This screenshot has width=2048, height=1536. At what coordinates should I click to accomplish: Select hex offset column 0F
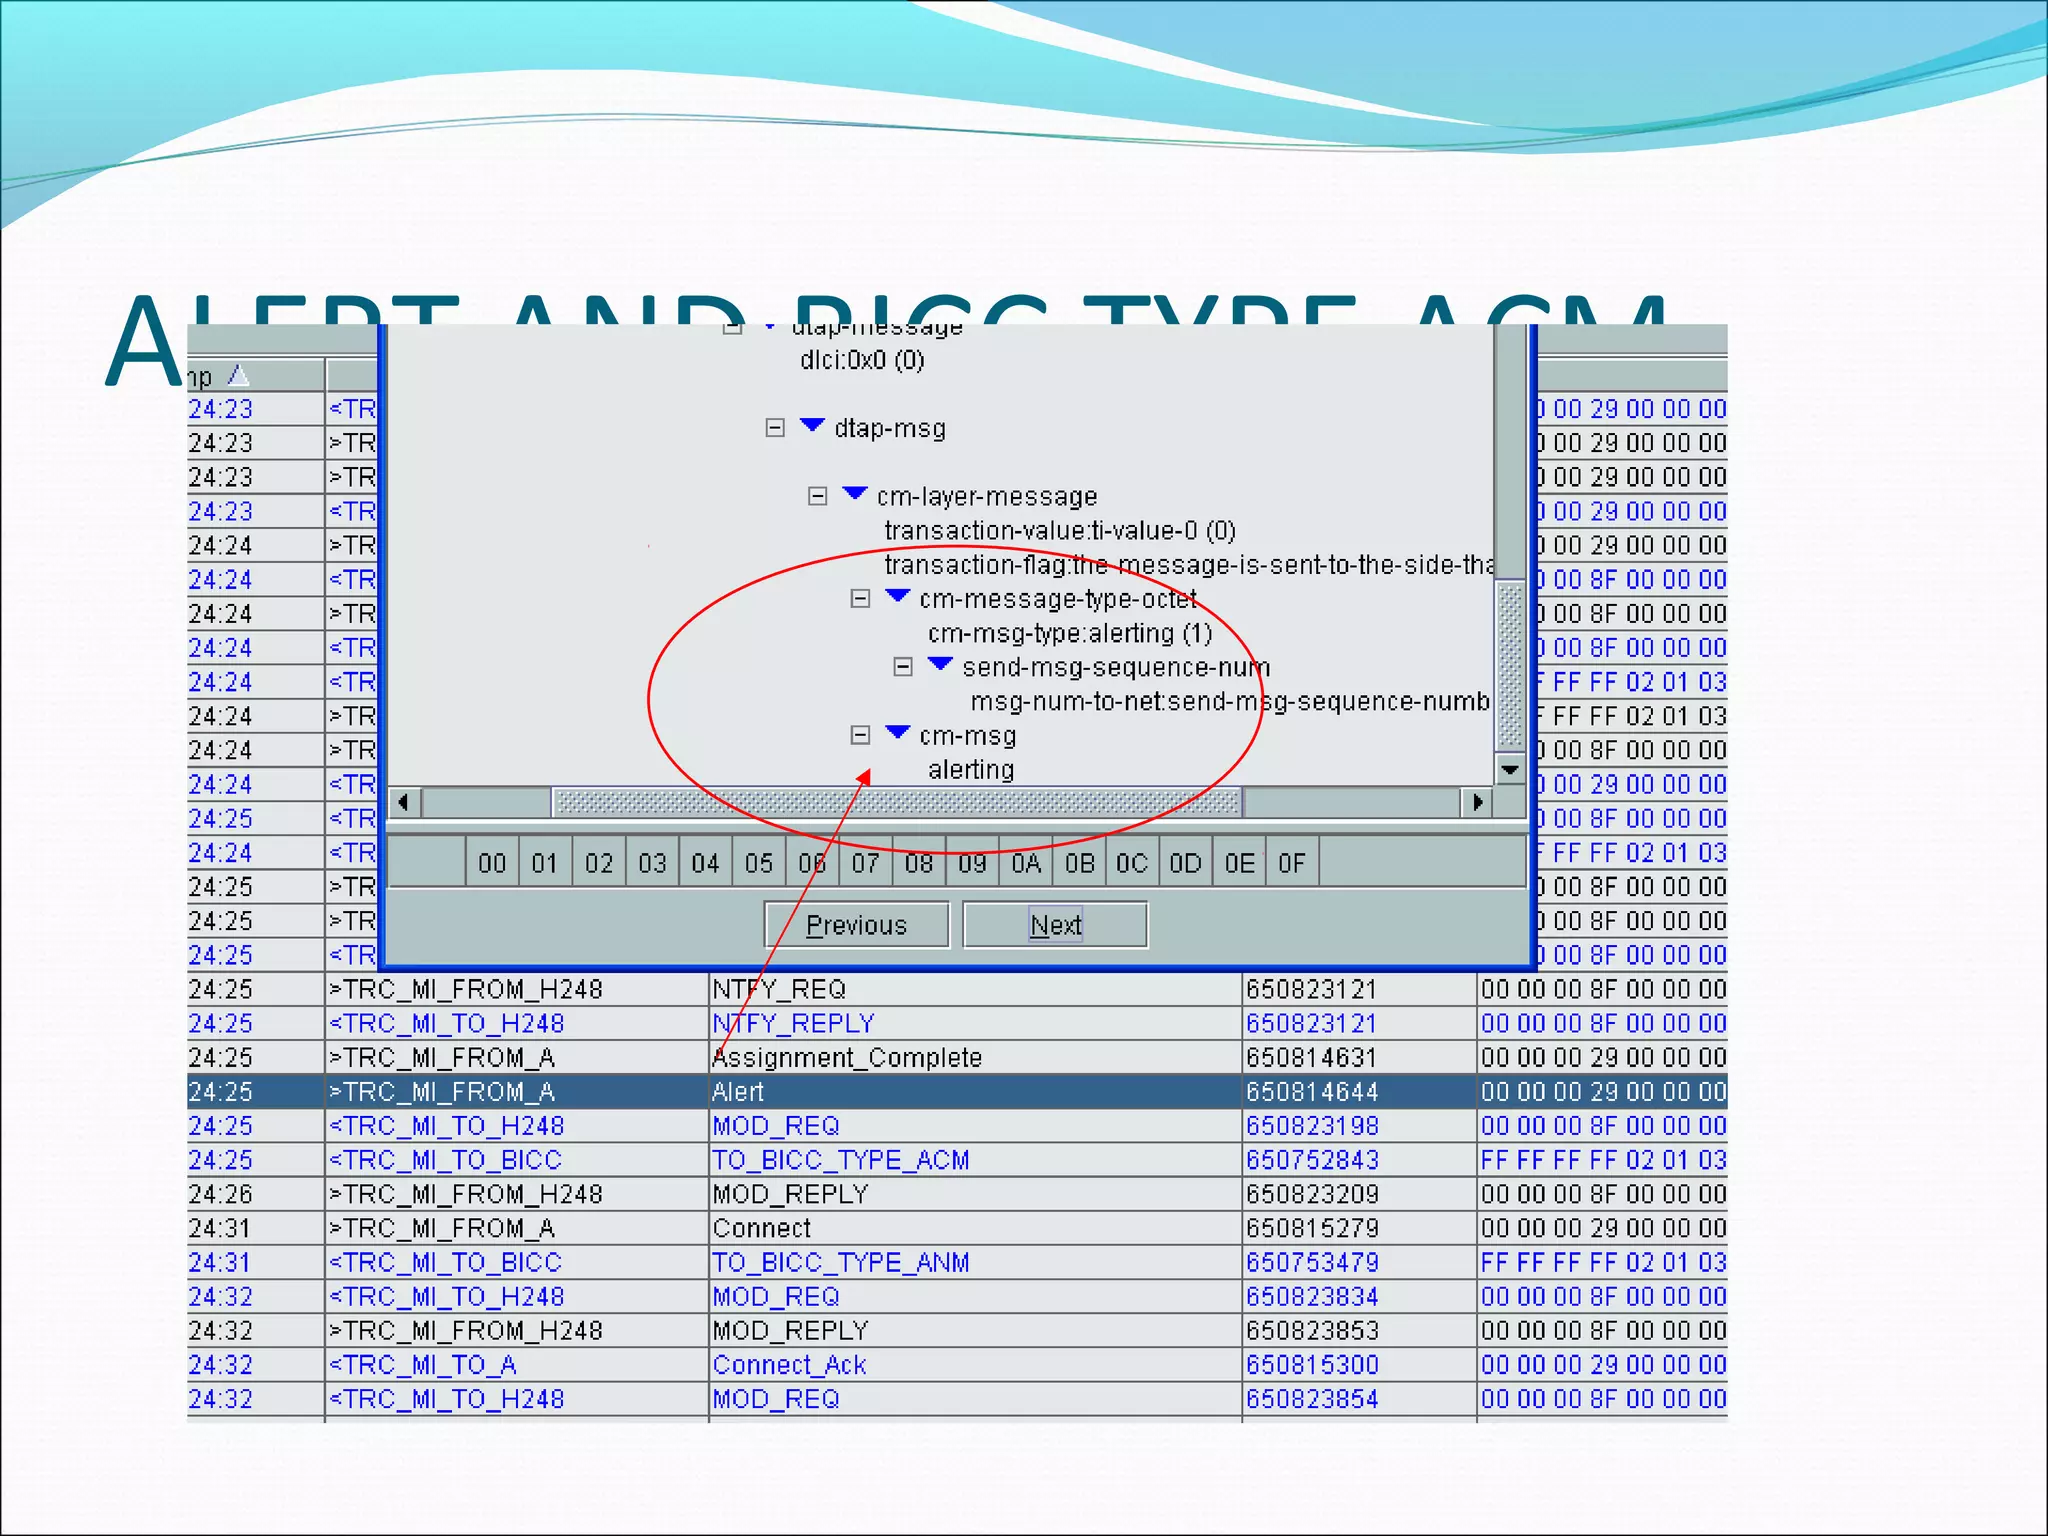point(1292,863)
